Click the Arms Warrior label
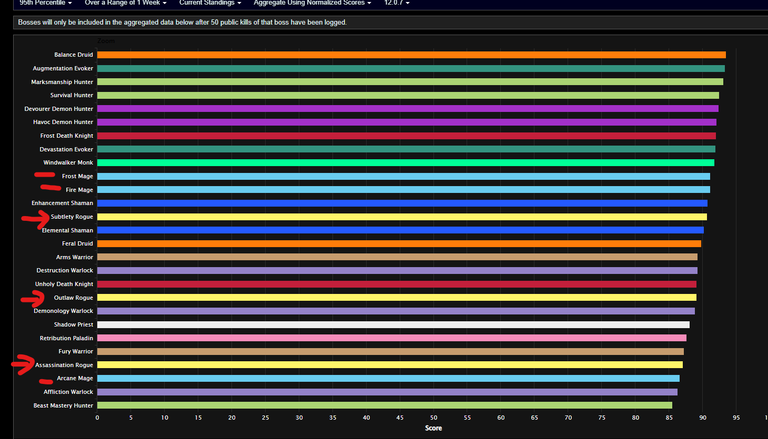This screenshot has width=768, height=439. [74, 257]
